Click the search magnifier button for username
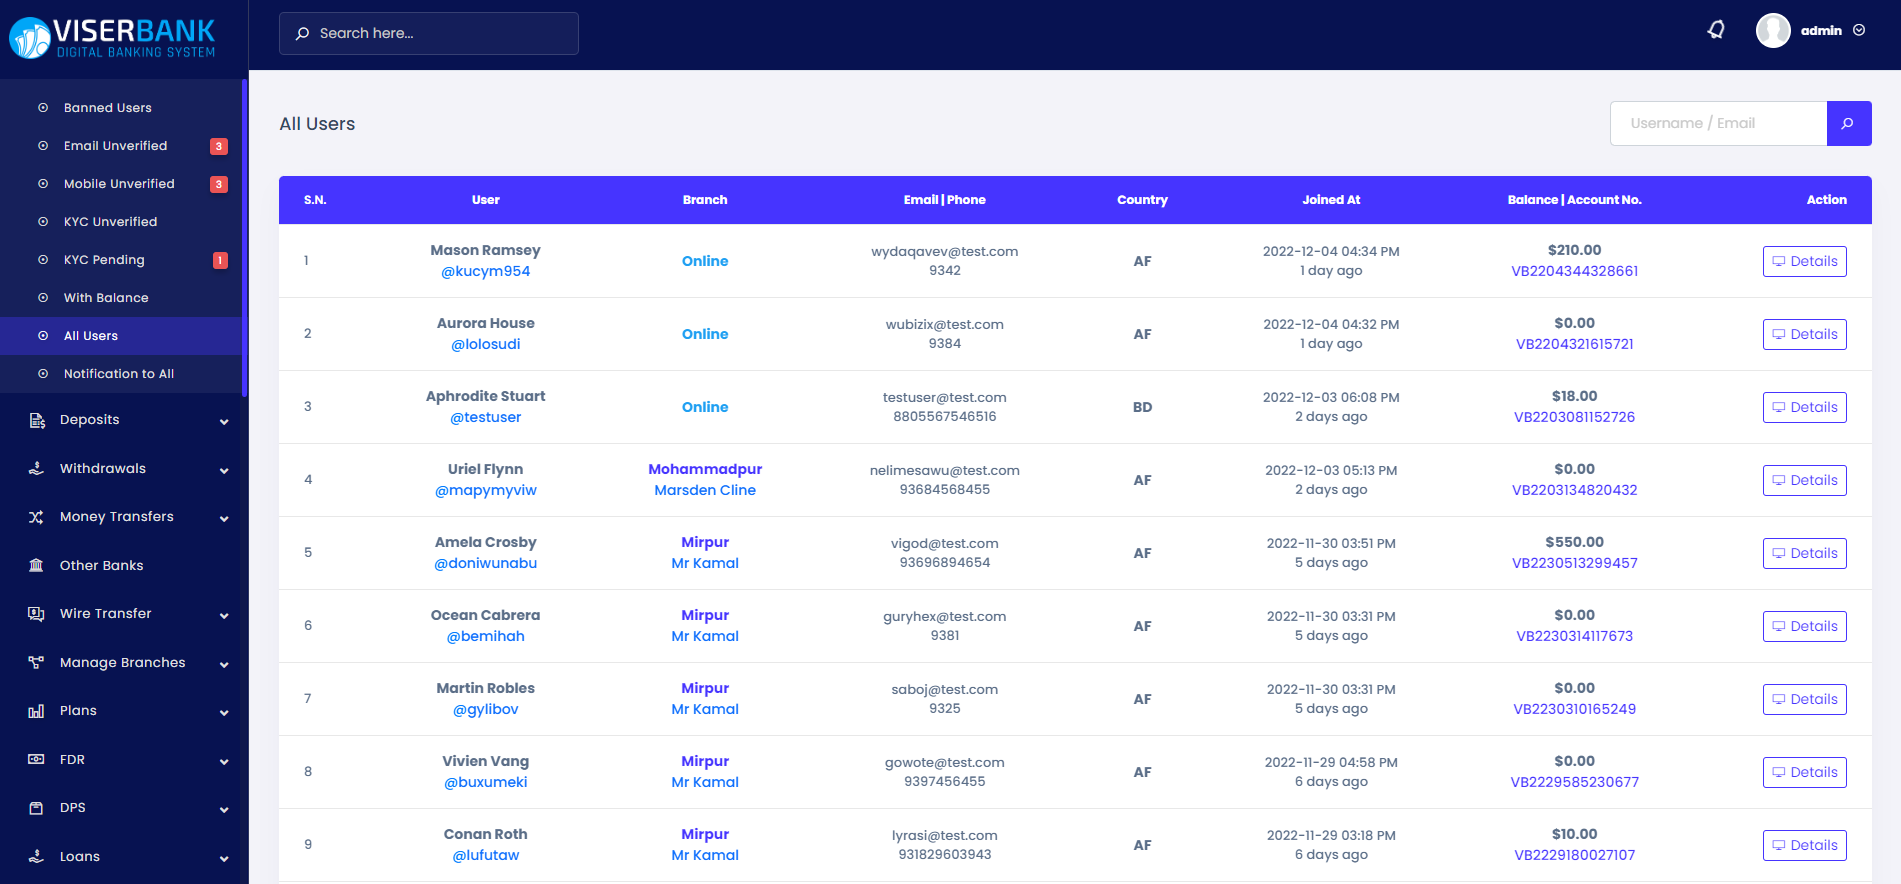The height and width of the screenshot is (884, 1901). click(x=1848, y=123)
